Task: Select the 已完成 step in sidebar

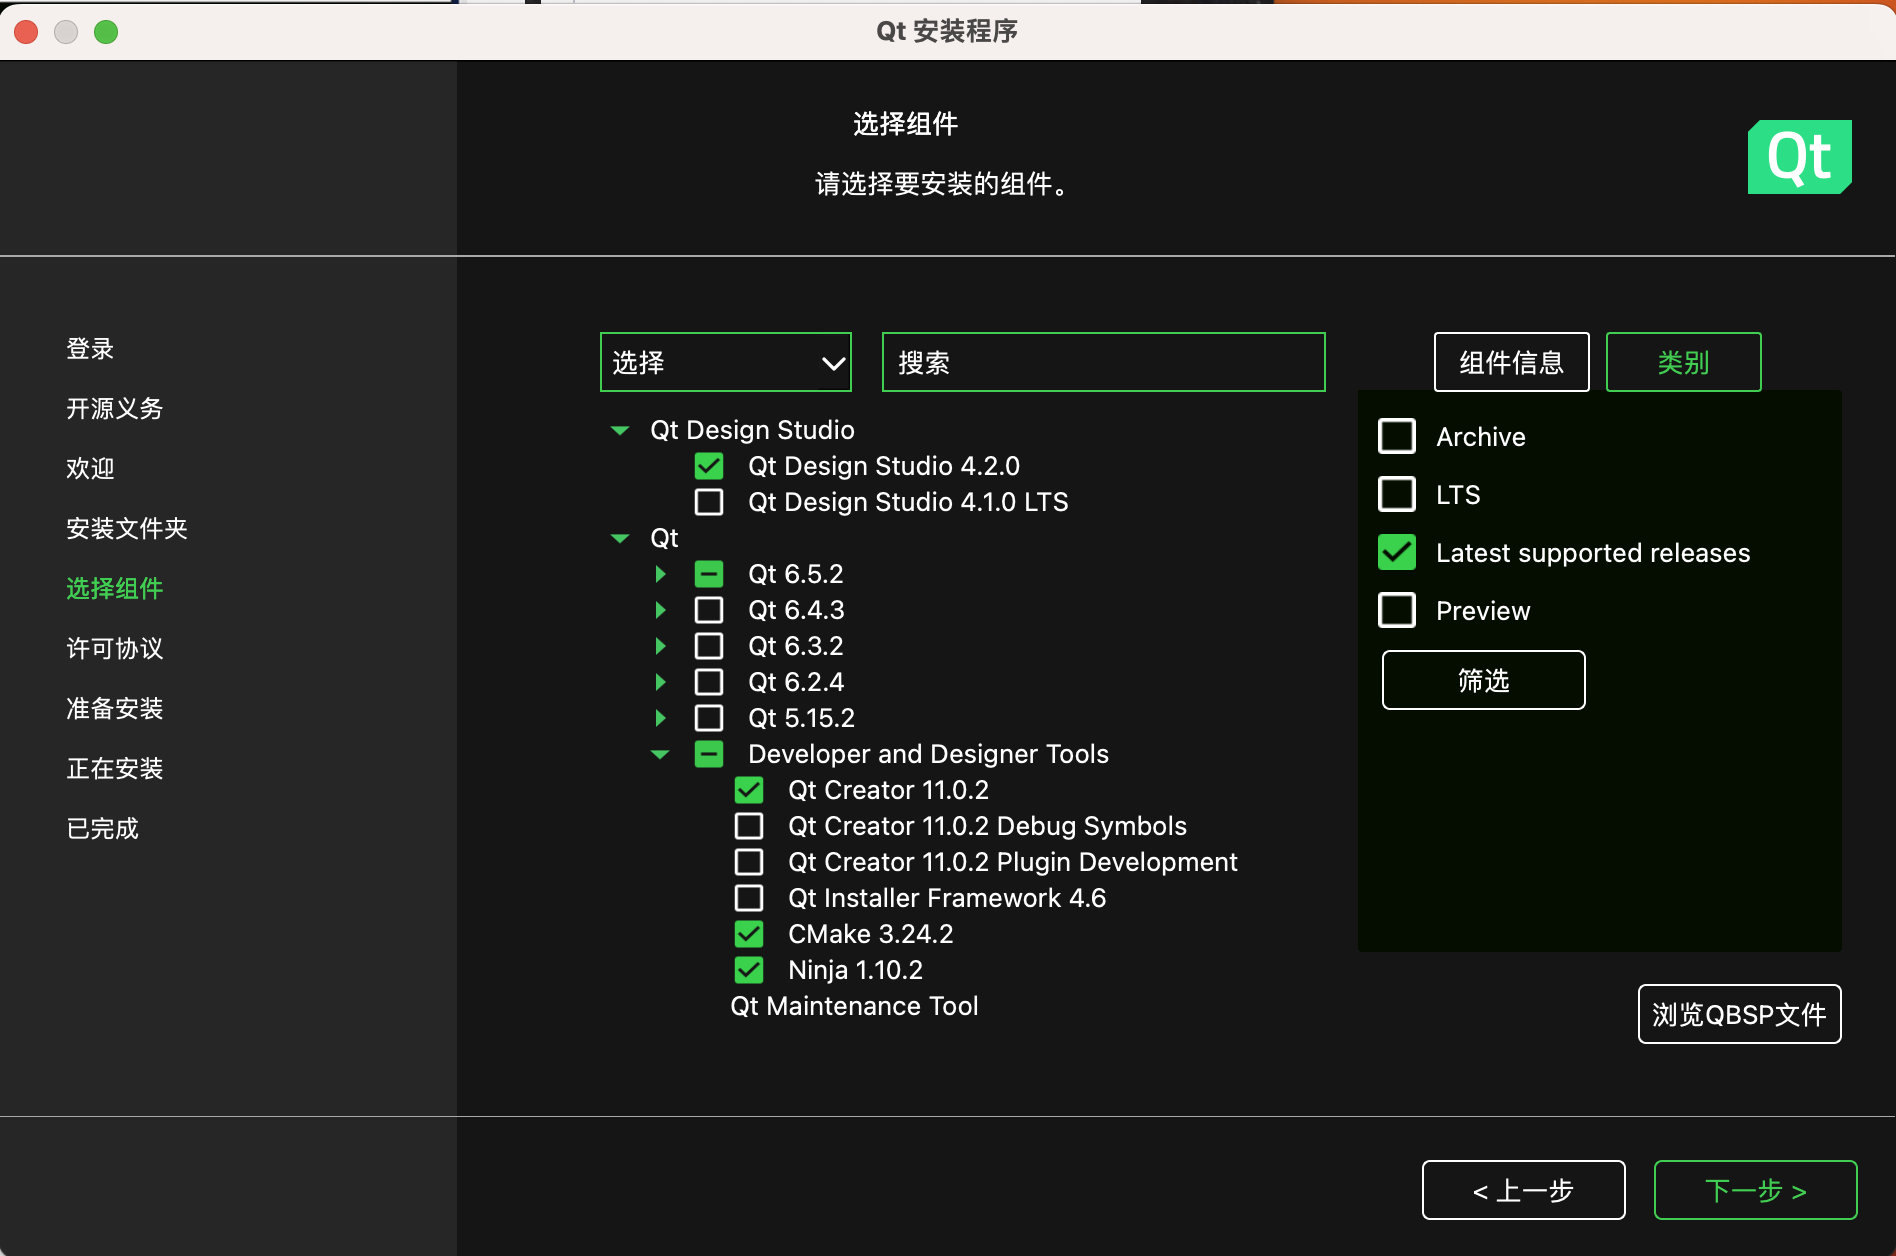Action: click(x=102, y=829)
